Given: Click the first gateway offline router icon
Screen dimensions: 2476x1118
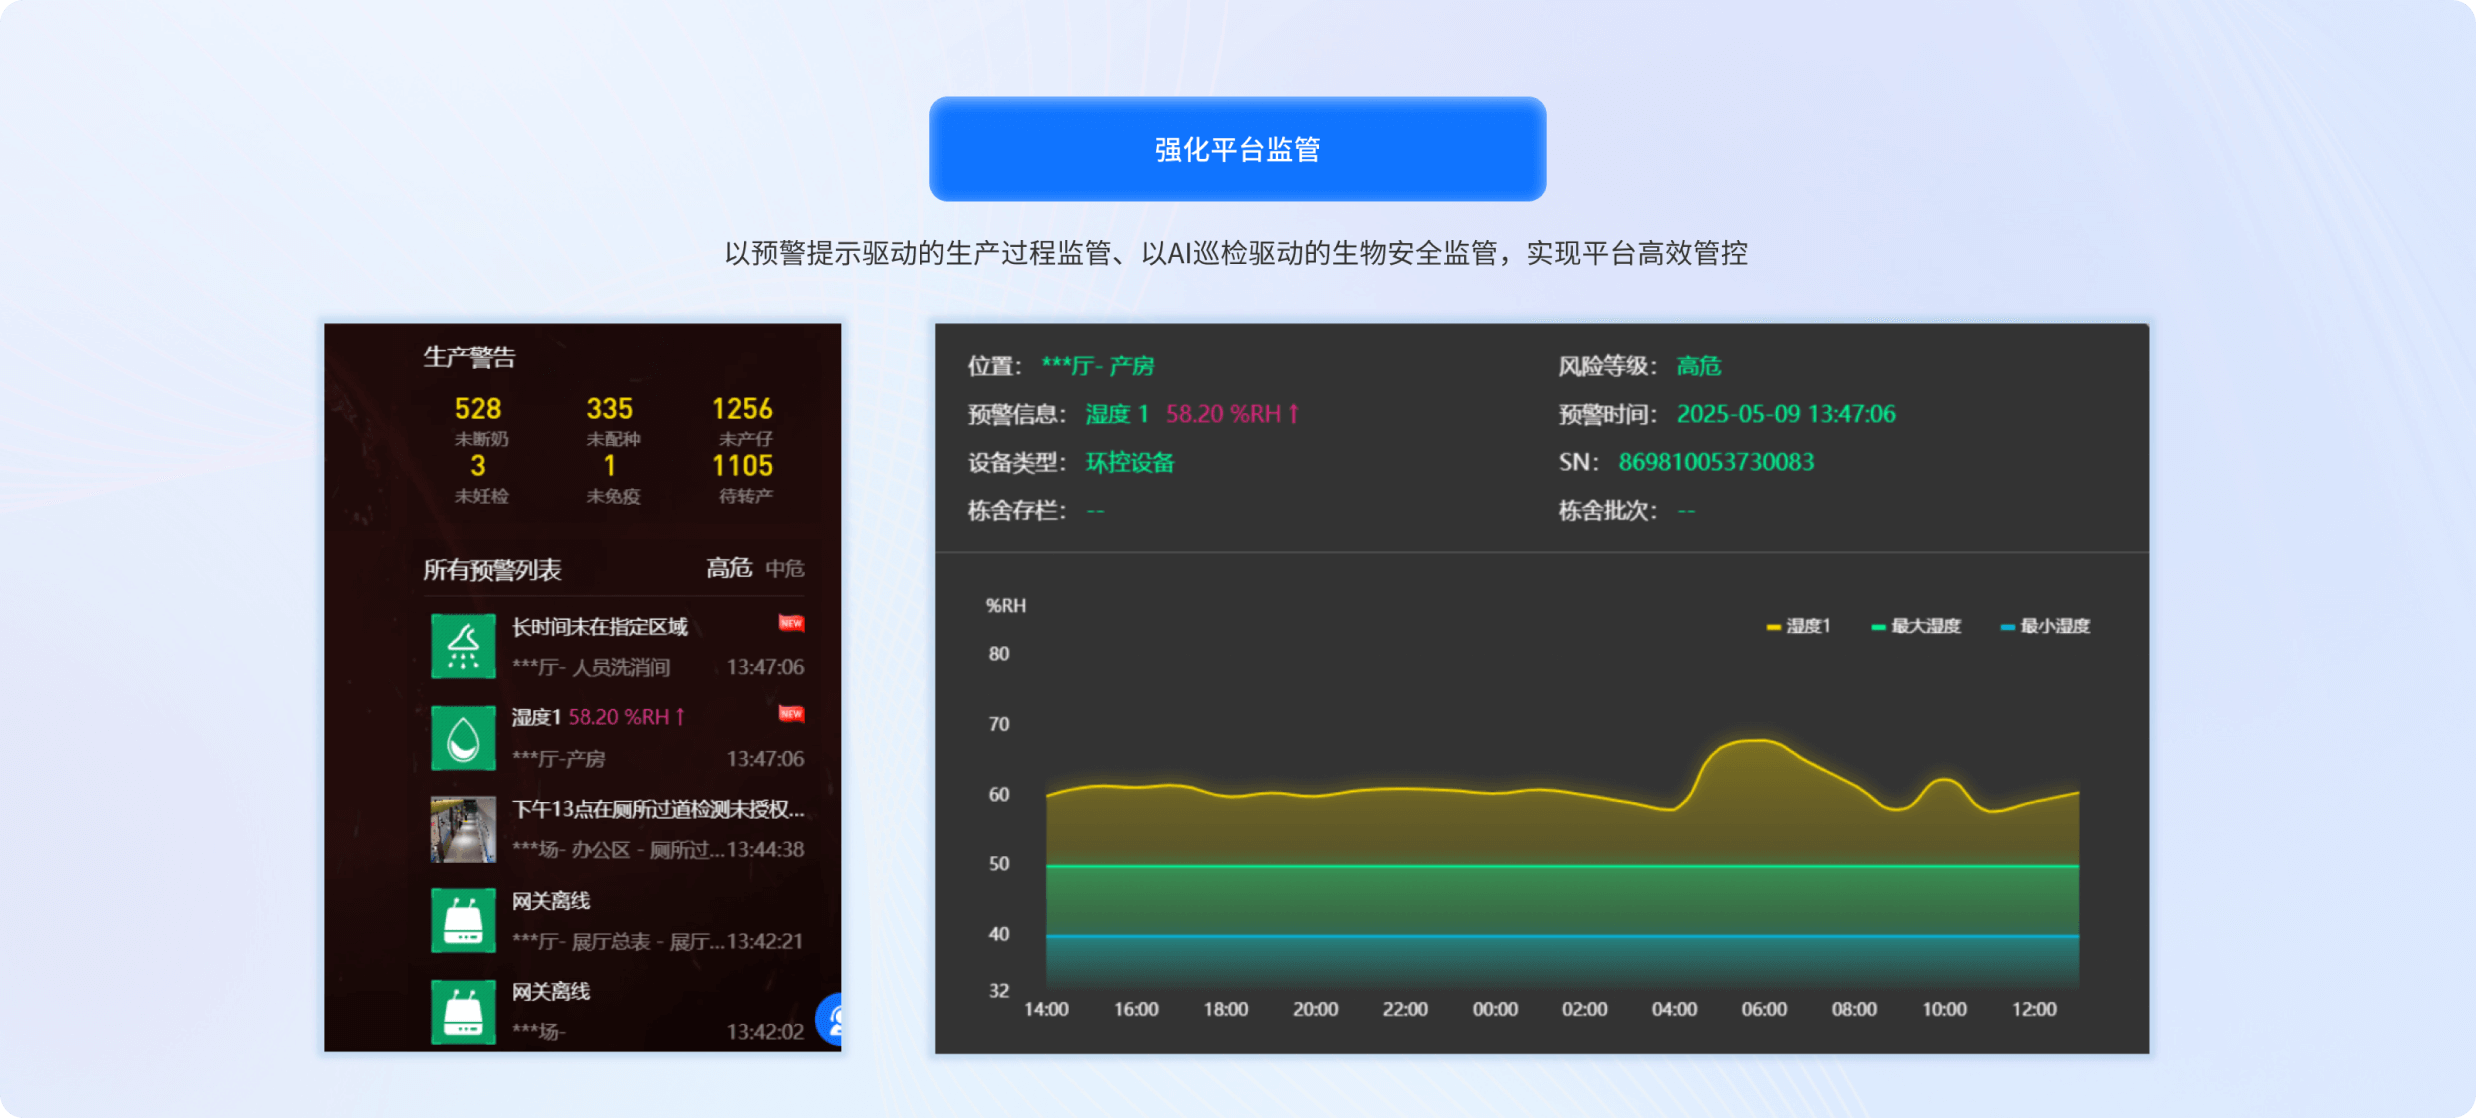Looking at the screenshot, I should [x=463, y=920].
